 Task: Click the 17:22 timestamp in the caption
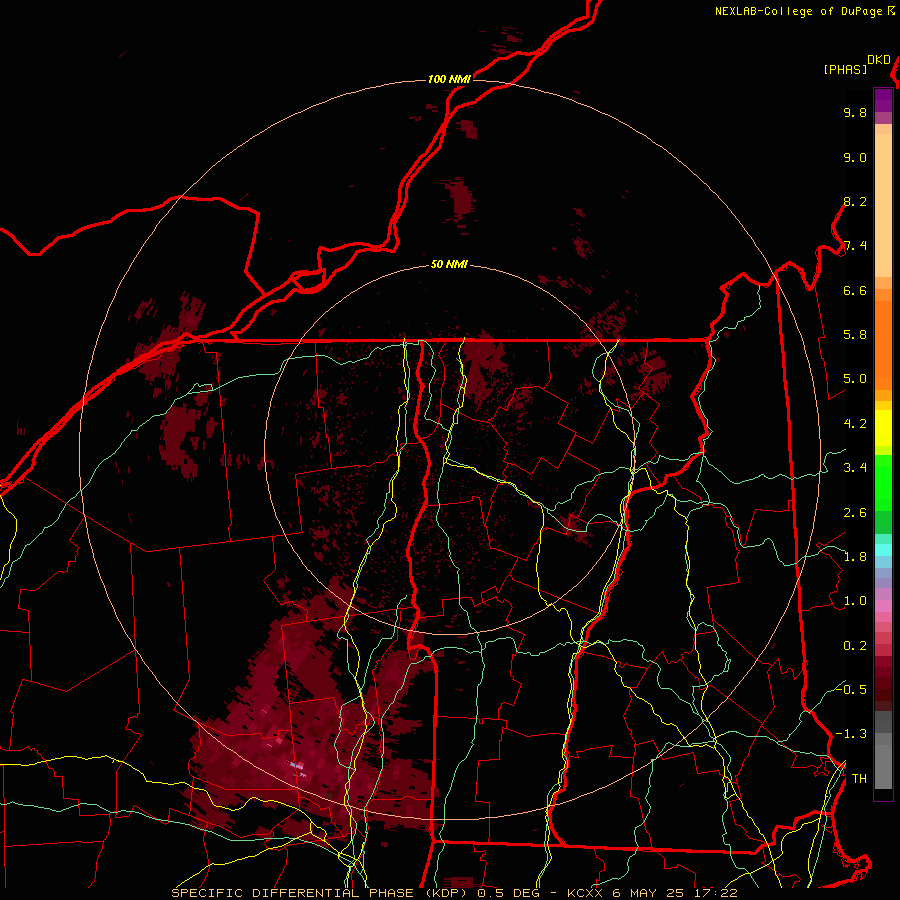[x=717, y=893]
